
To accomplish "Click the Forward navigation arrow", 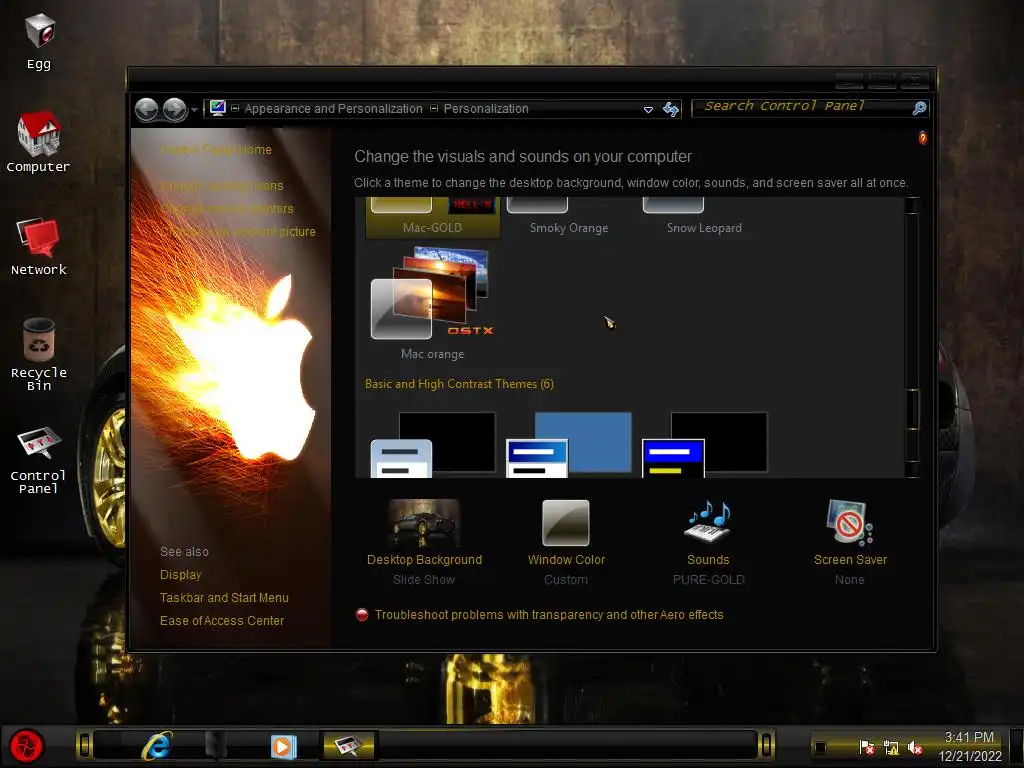I will click(x=175, y=109).
